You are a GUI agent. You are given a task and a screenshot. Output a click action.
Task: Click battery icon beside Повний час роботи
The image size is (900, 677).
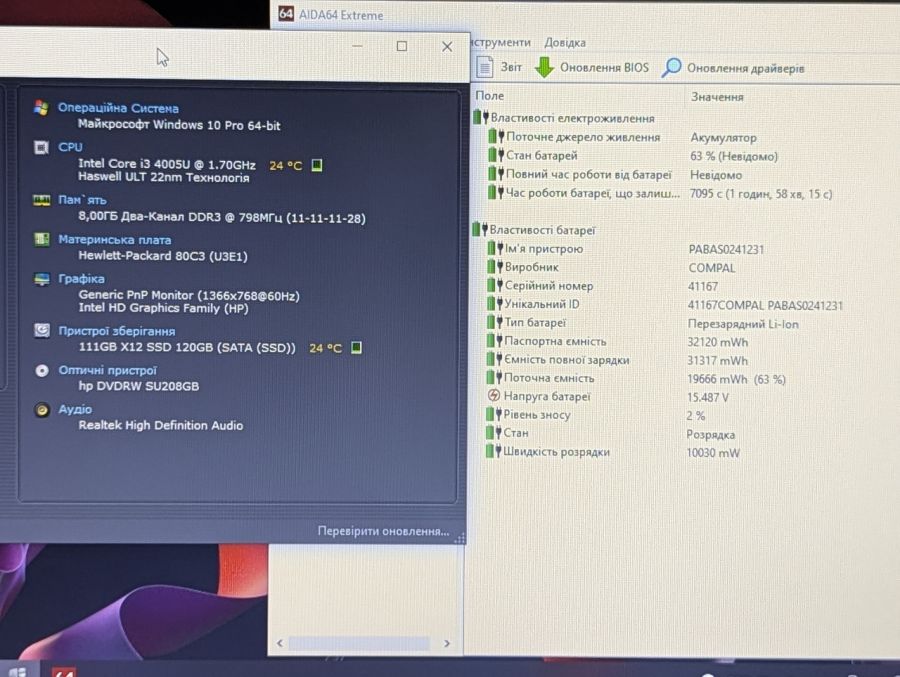(495, 174)
